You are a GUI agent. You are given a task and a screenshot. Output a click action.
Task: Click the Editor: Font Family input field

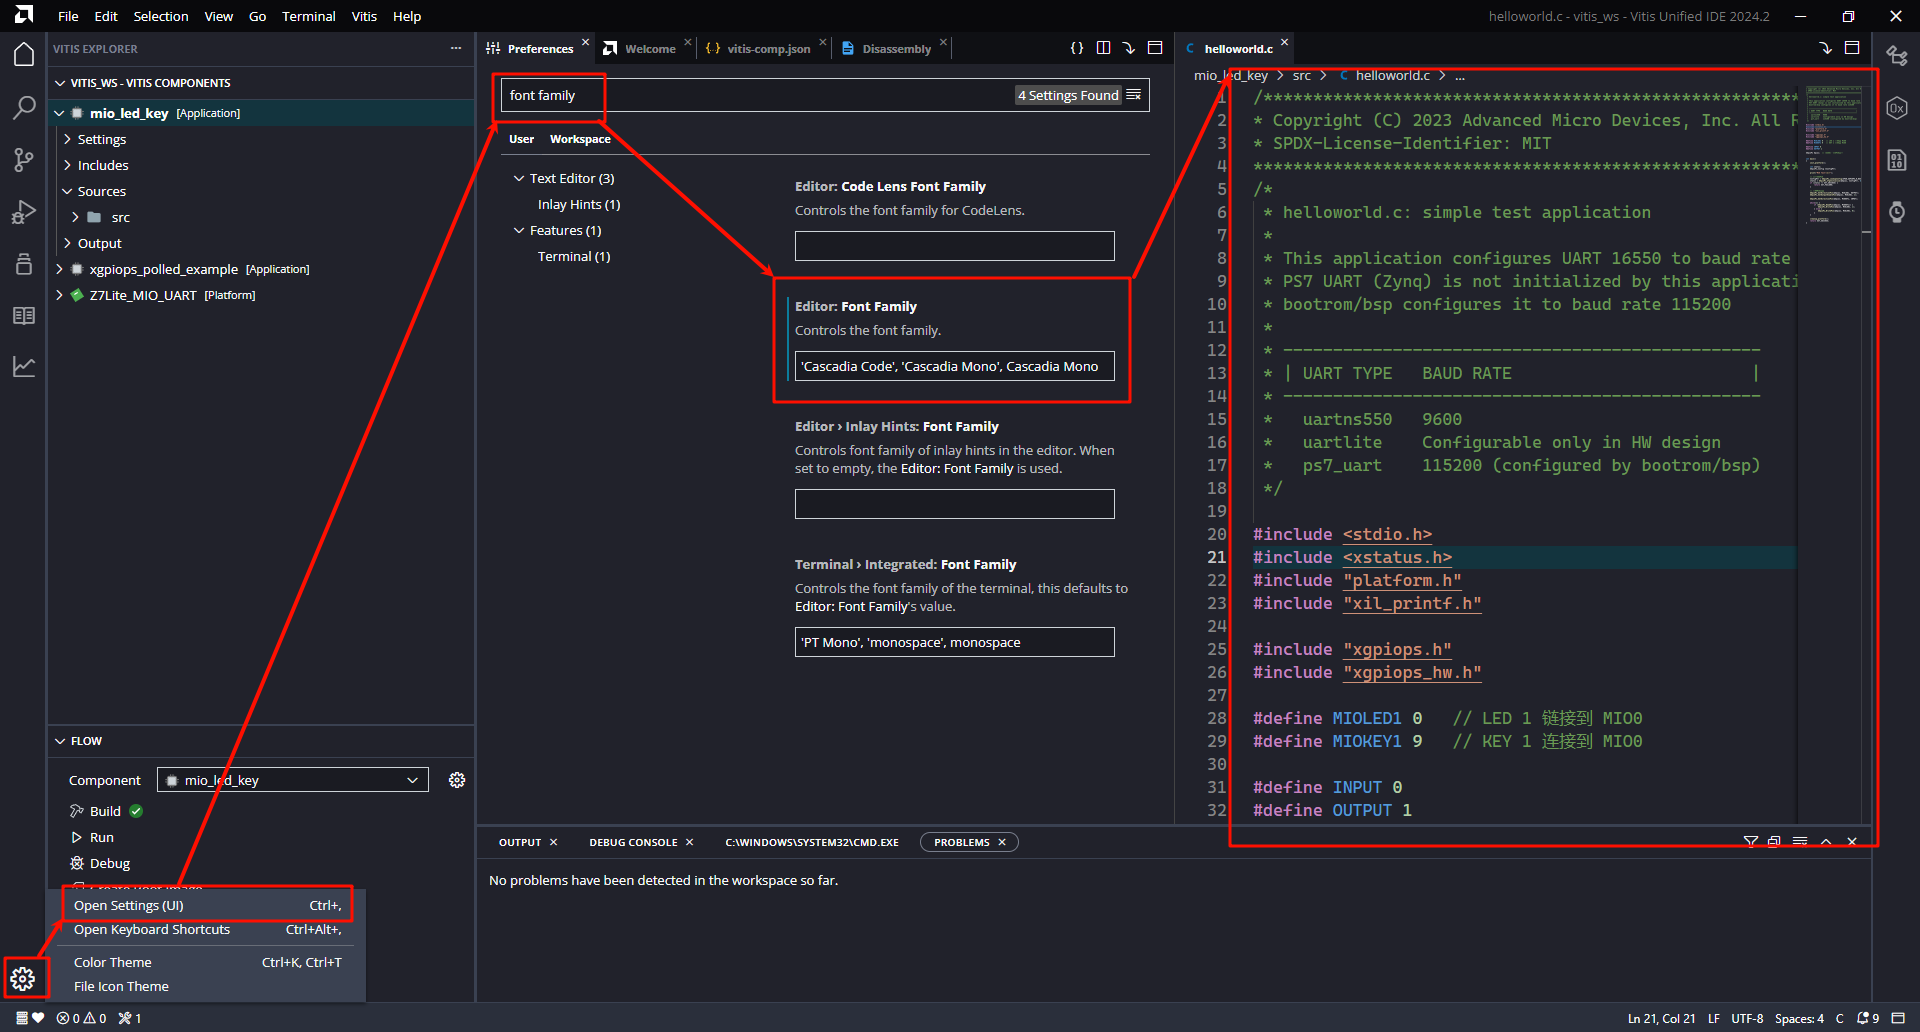point(955,366)
